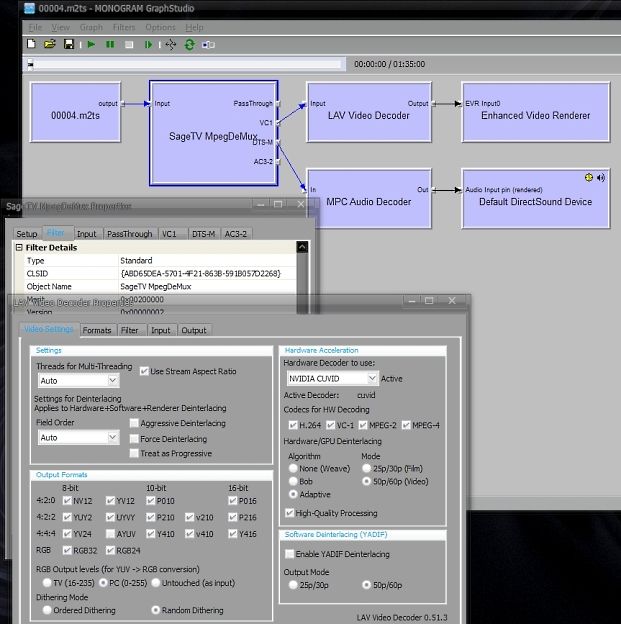Collapse the Filter Details section
This screenshot has width=621, height=624.
(18, 247)
